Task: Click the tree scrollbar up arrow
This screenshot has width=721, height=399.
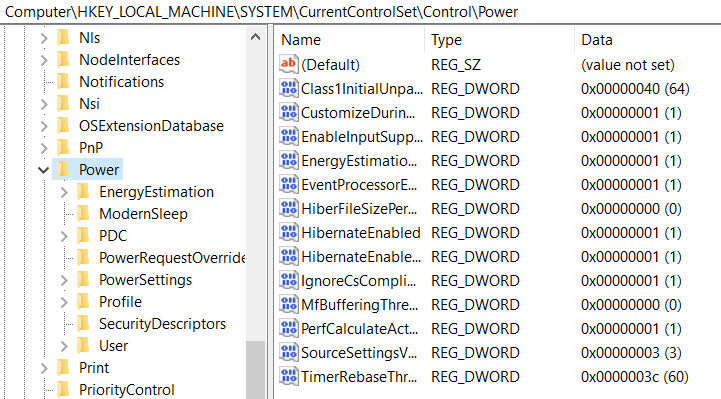Action: 255,37
